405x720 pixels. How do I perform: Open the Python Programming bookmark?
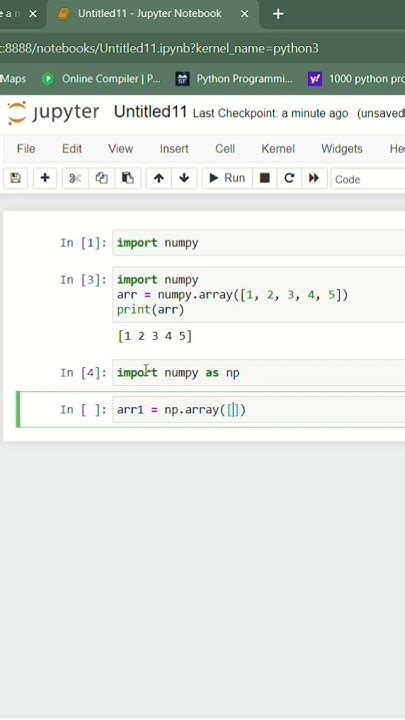coord(234,79)
